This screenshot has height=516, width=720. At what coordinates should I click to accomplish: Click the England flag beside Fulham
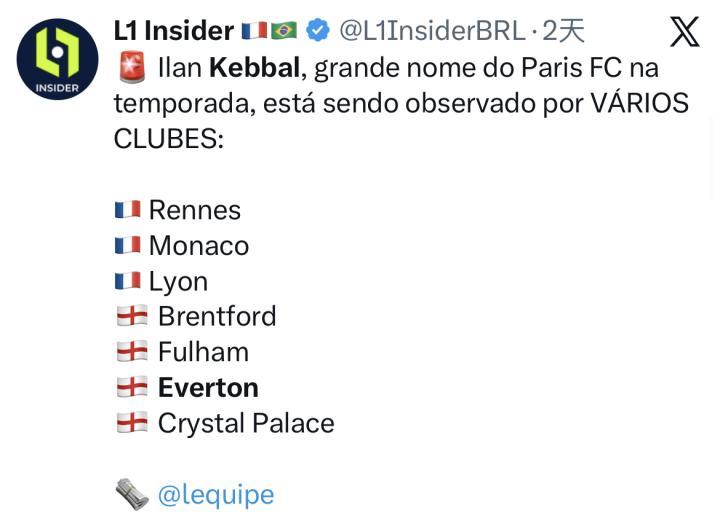pos(131,352)
